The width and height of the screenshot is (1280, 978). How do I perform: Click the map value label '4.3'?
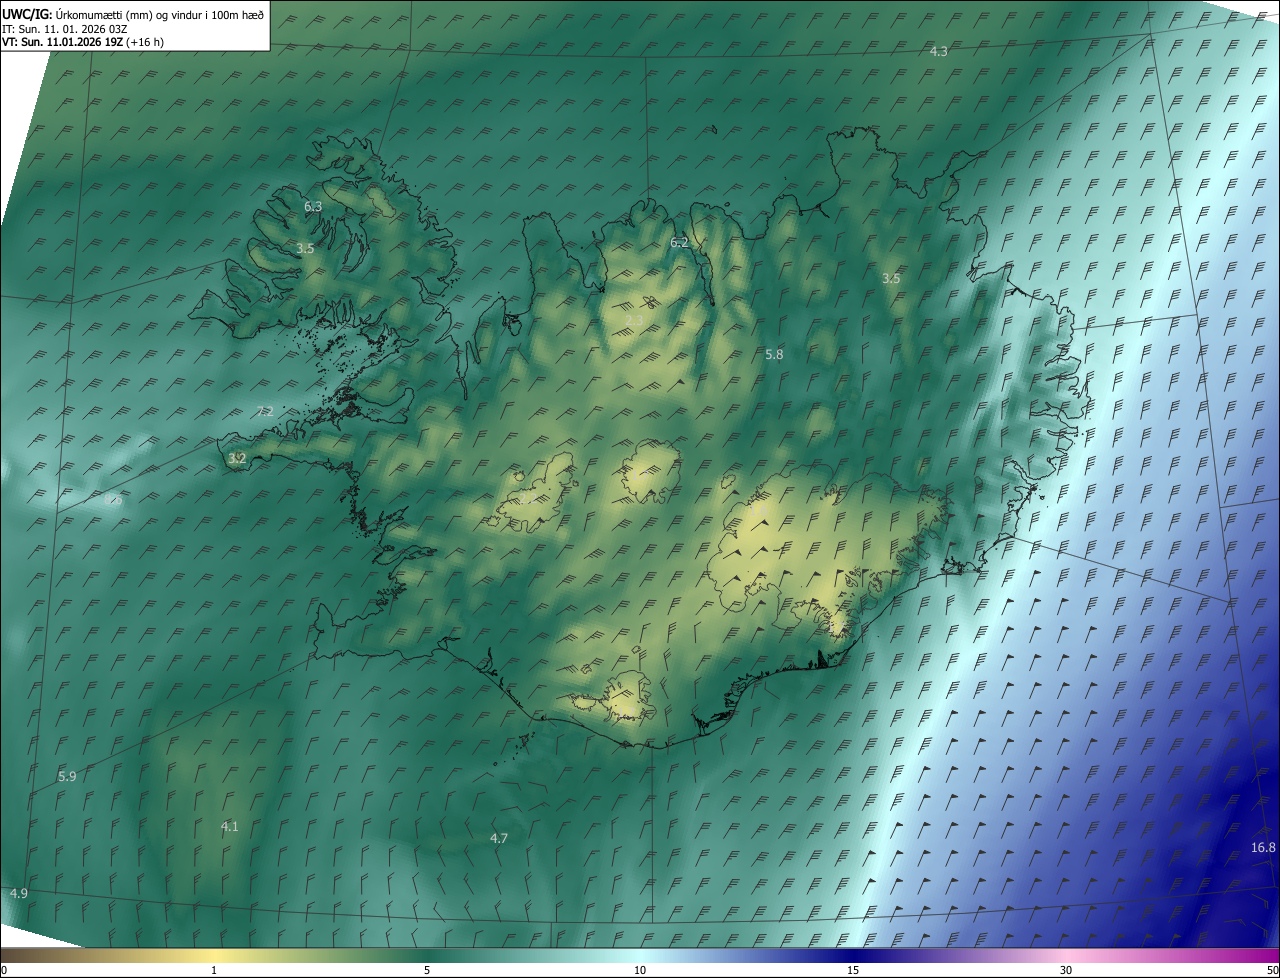[938, 51]
